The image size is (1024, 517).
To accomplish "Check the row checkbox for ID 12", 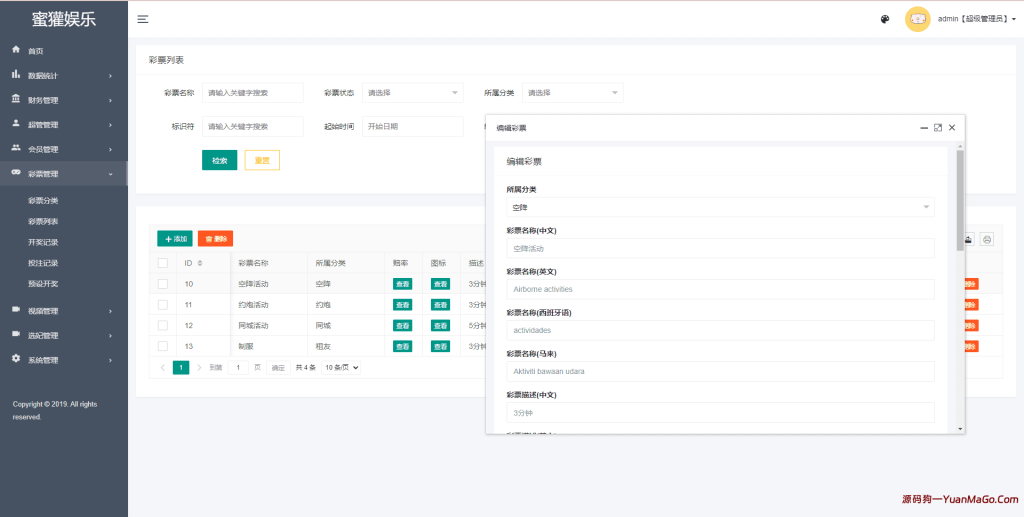I will (163, 325).
